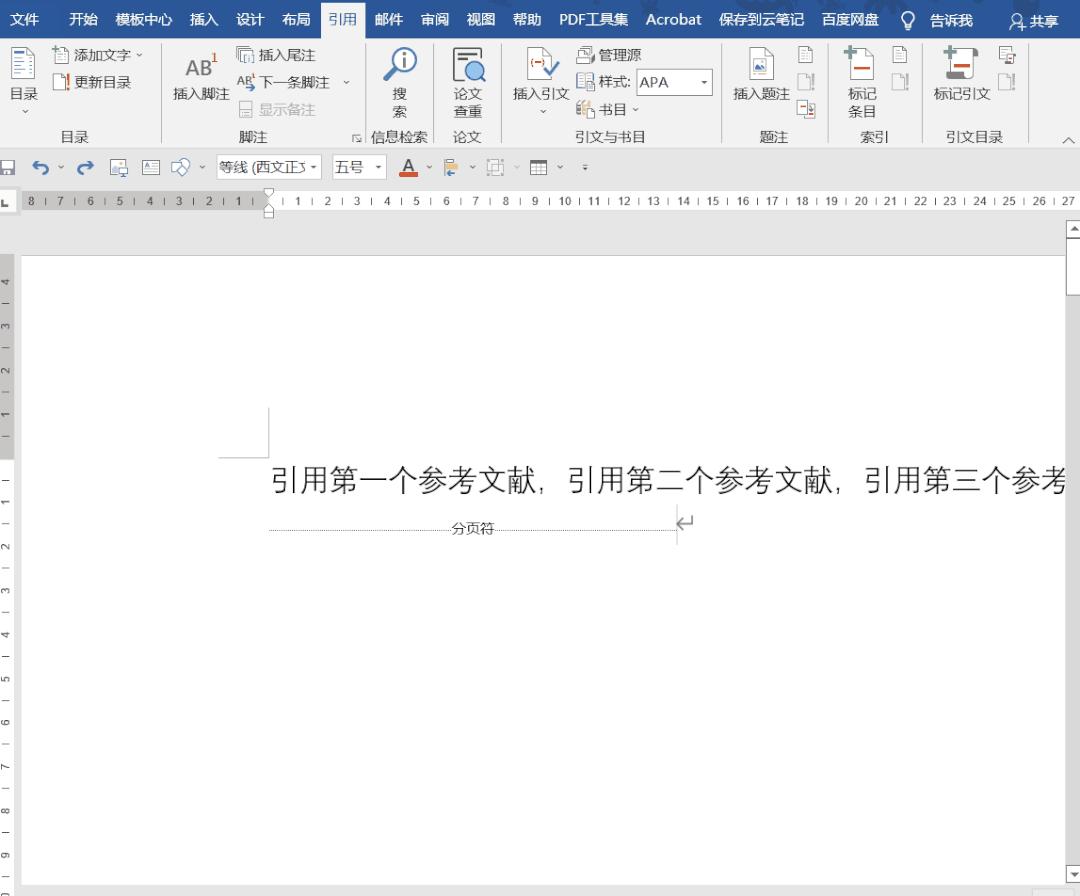Apply the red font color swatch
Screen dimensions: 1080x896
[407, 167]
